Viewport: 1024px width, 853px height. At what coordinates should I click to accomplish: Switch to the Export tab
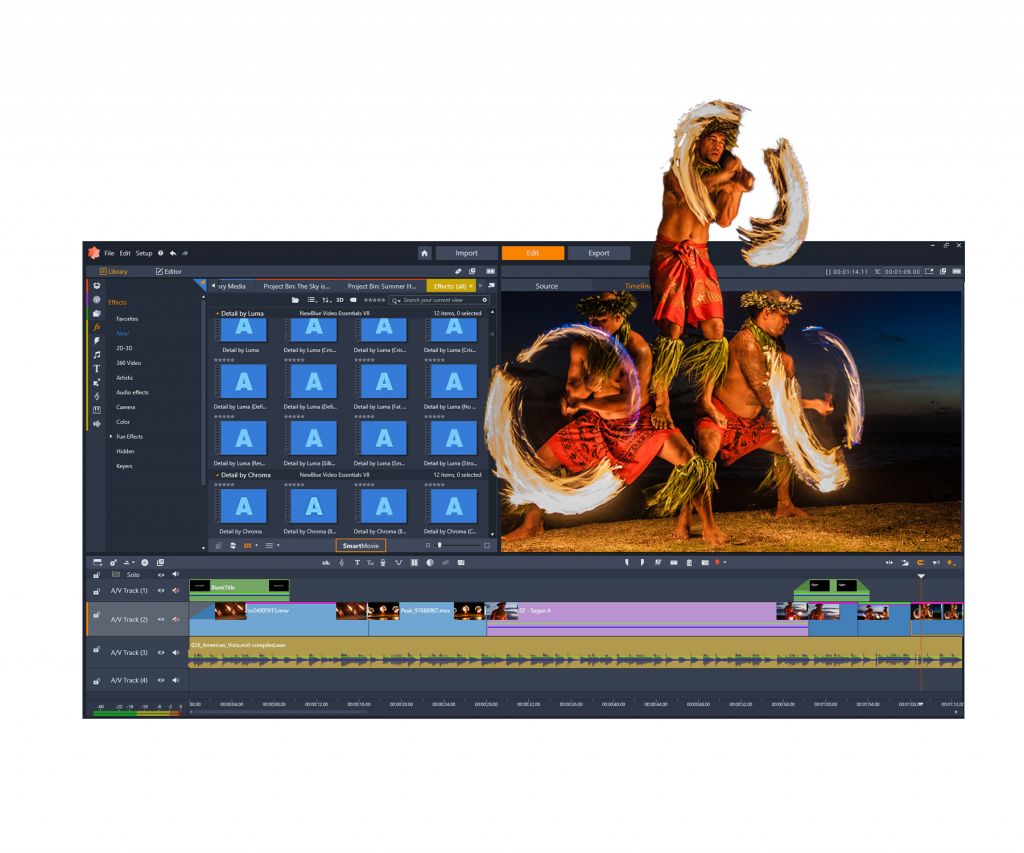(x=598, y=253)
